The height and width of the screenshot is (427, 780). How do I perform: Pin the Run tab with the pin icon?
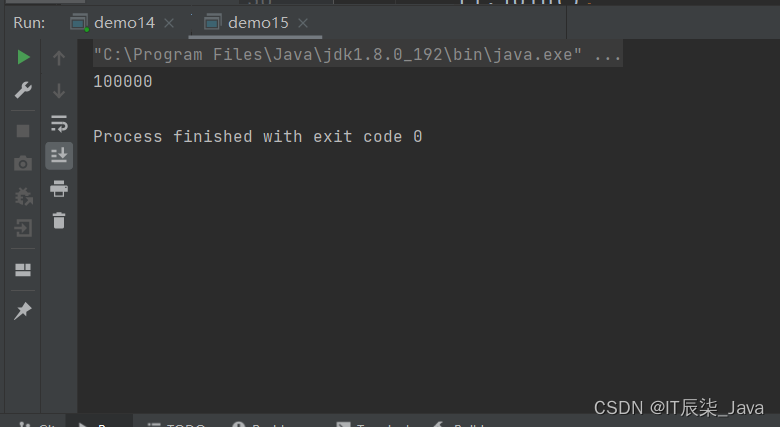23,311
